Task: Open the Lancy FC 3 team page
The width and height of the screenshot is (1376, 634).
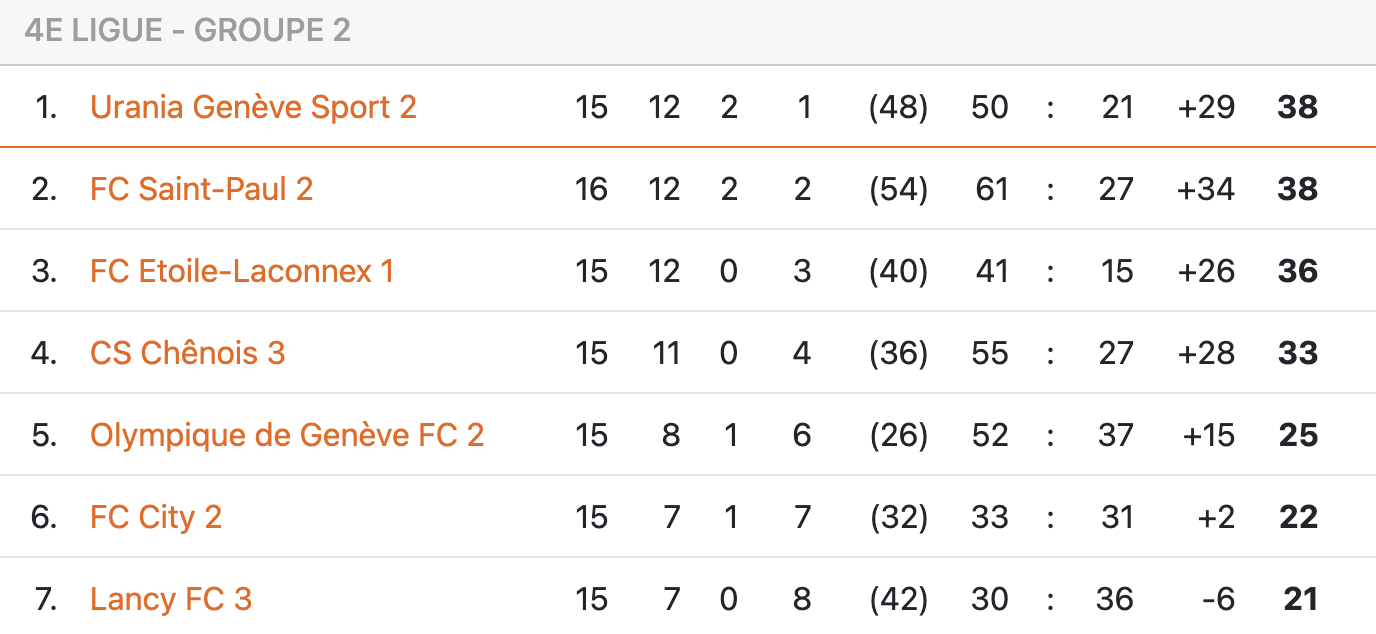Action: tap(170, 599)
